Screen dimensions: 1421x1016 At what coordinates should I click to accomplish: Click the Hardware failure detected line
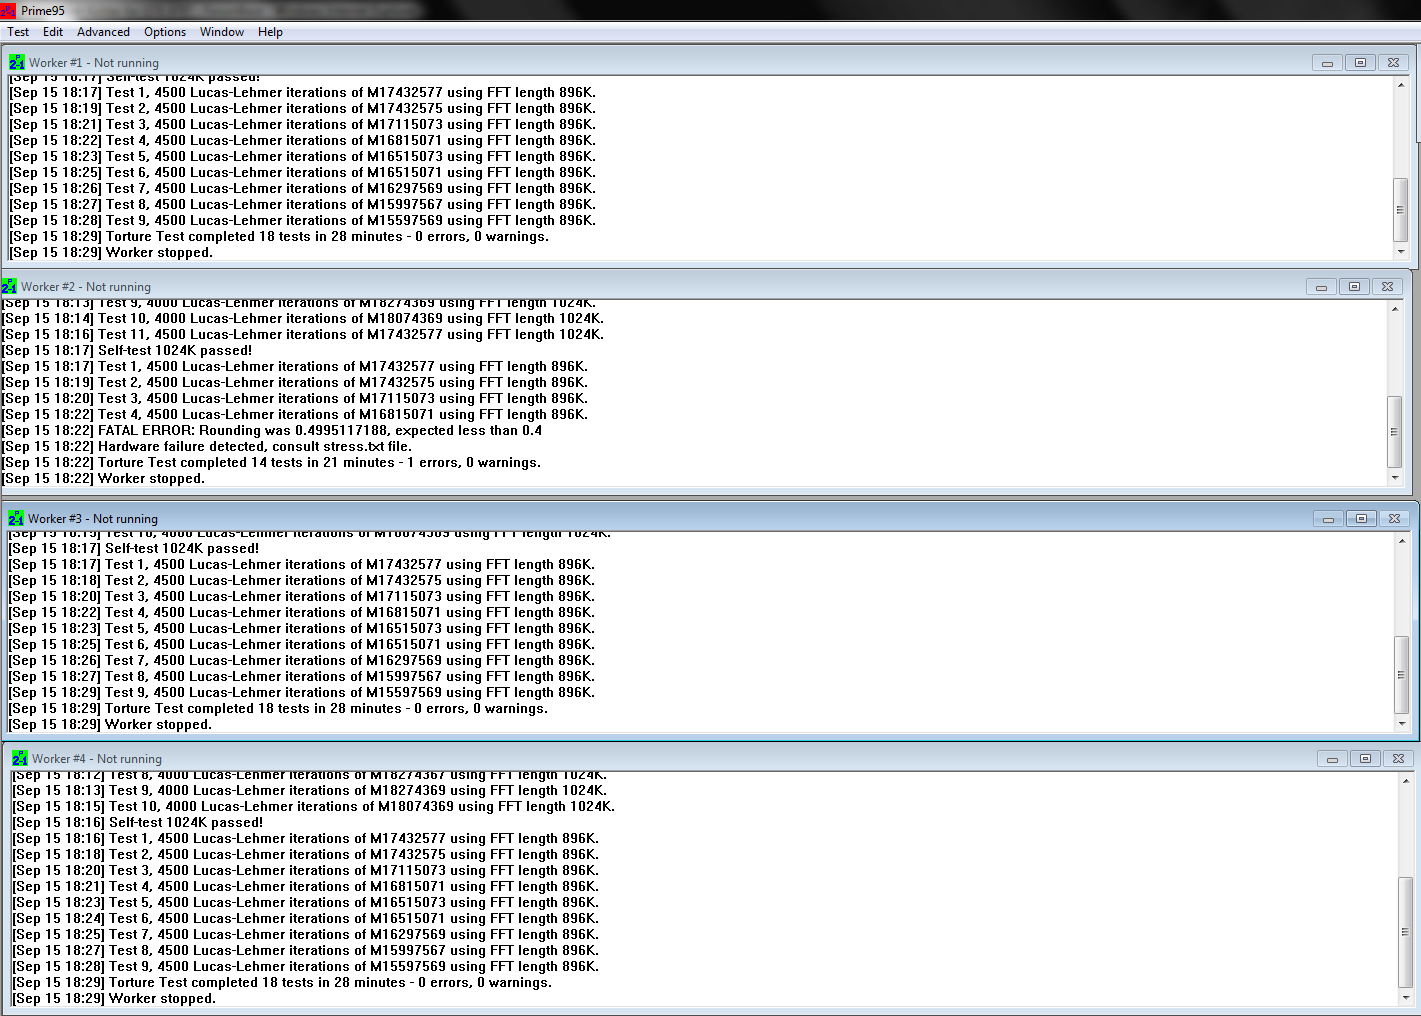[x=207, y=447]
